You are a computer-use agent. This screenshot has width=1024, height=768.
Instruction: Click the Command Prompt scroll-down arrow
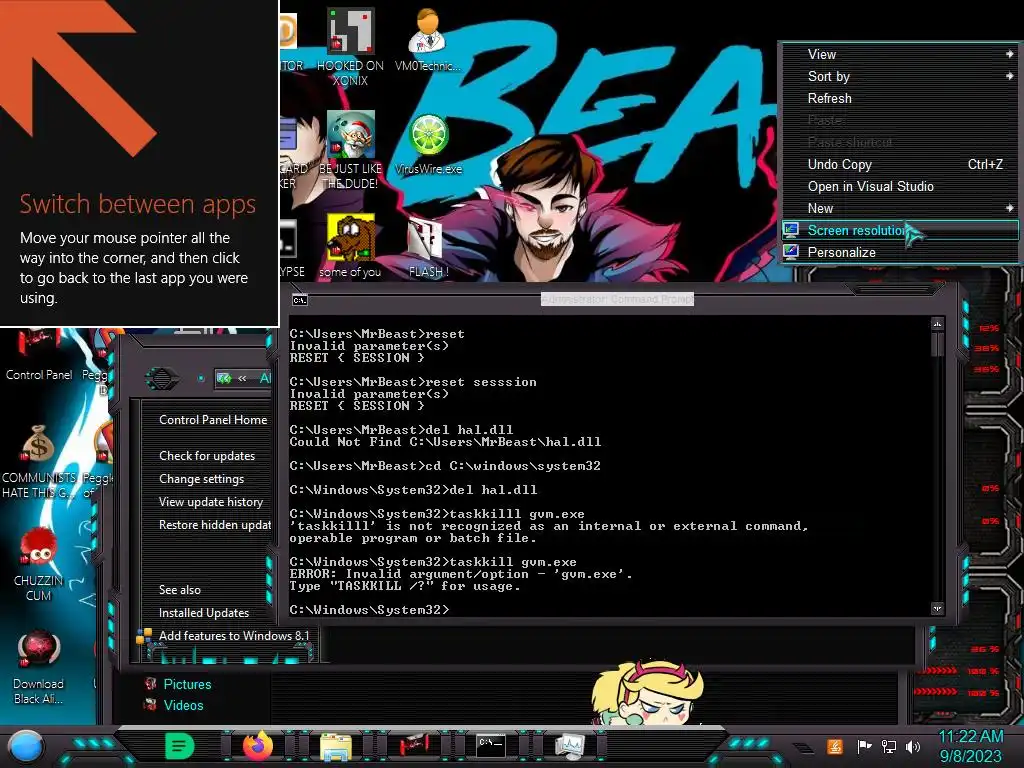pyautogui.click(x=937, y=609)
